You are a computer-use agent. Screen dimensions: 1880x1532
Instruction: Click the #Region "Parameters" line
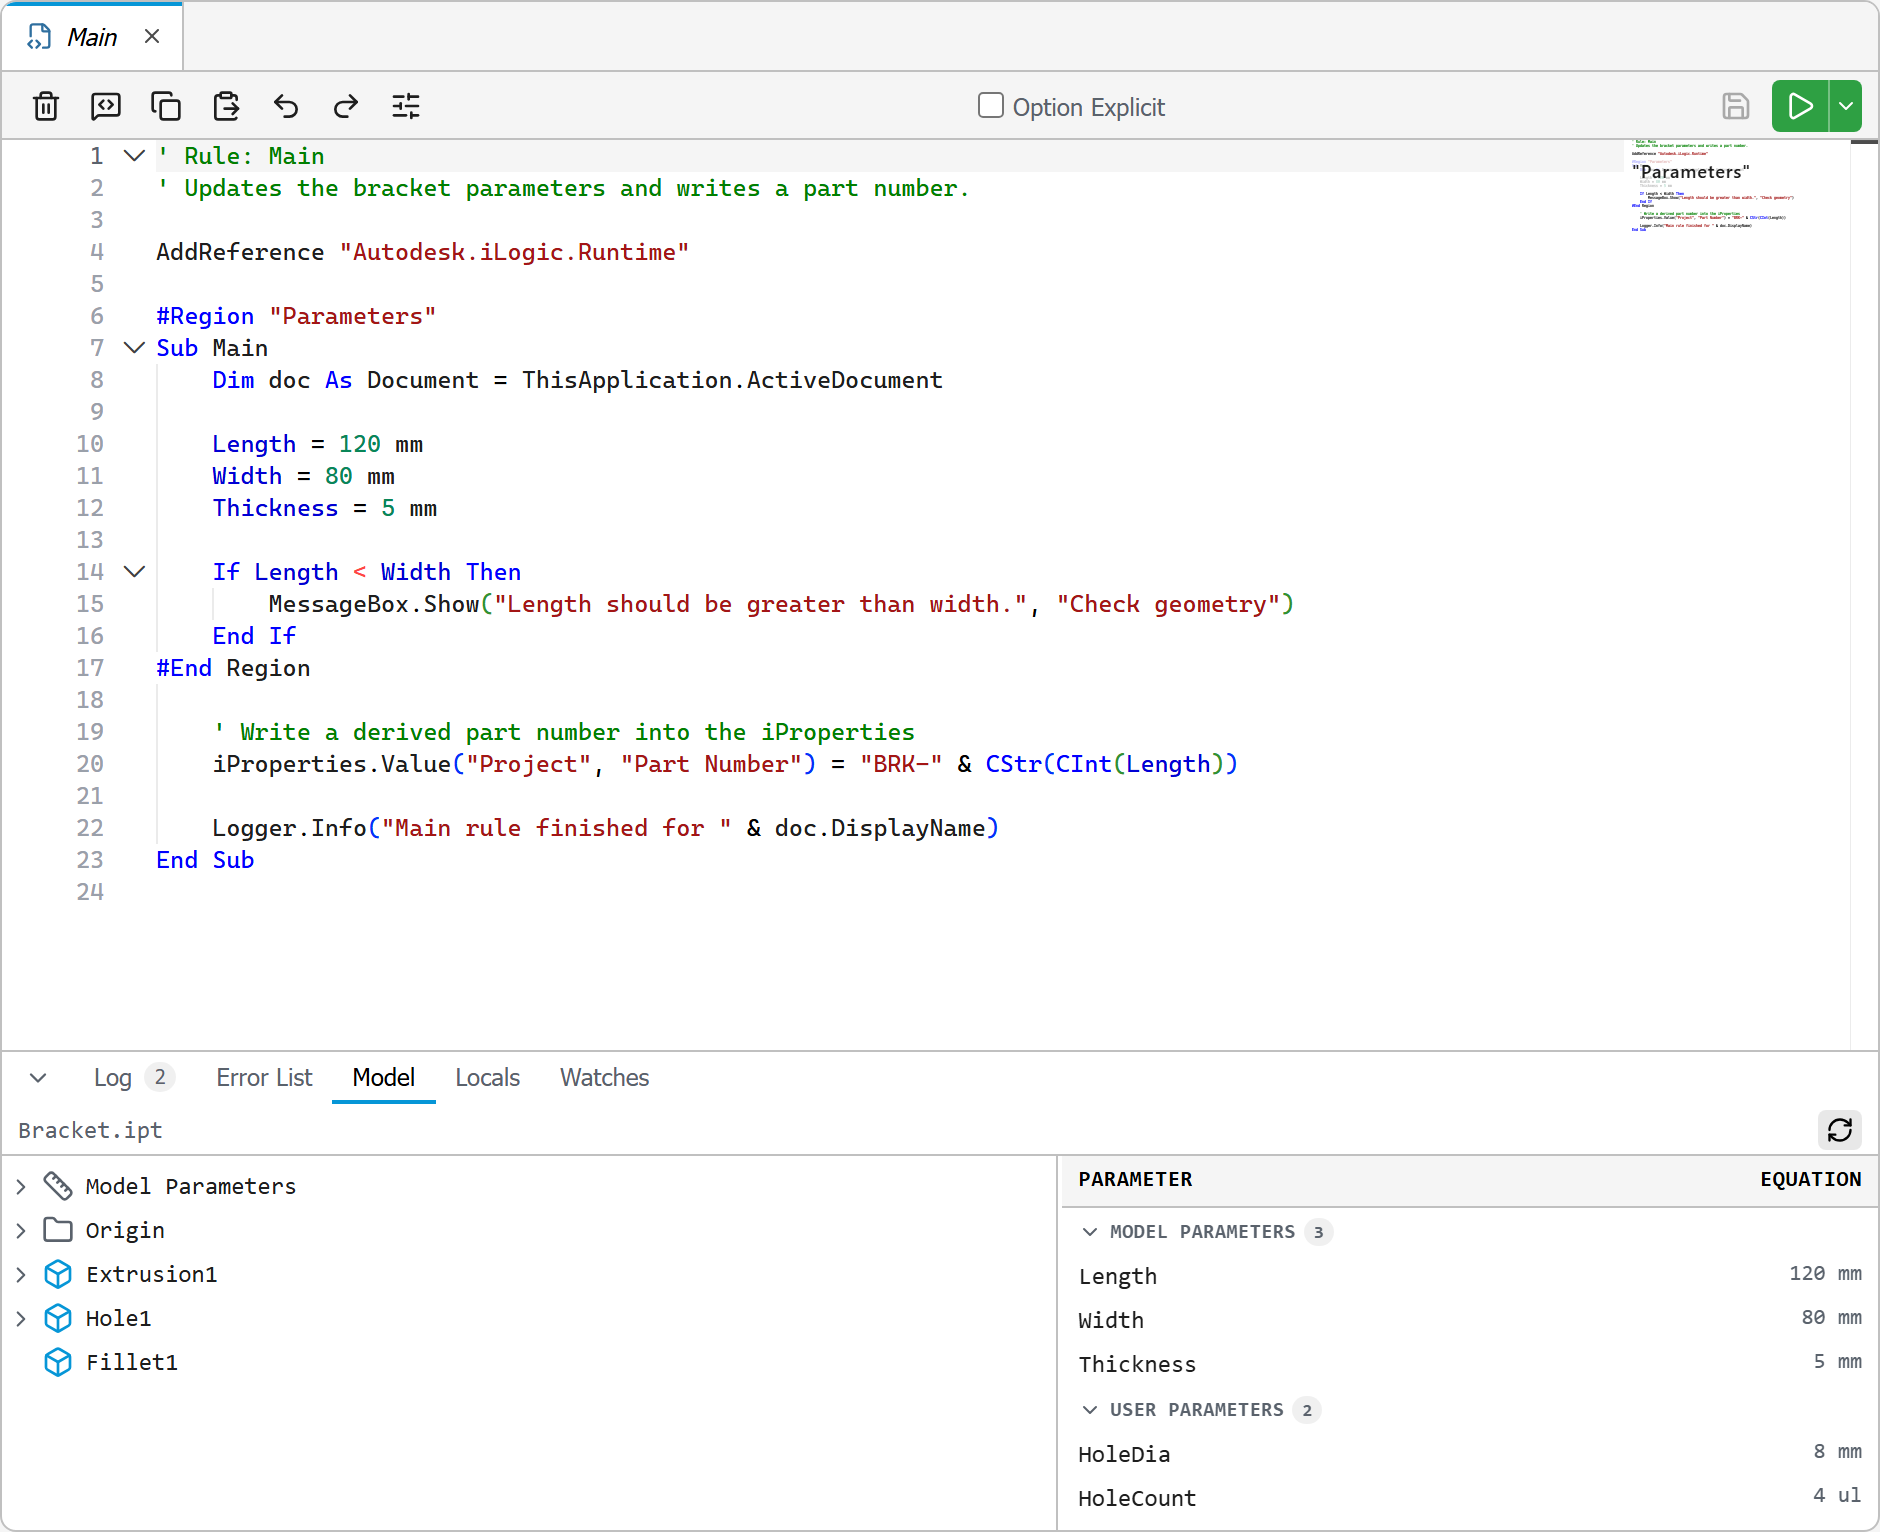296,316
